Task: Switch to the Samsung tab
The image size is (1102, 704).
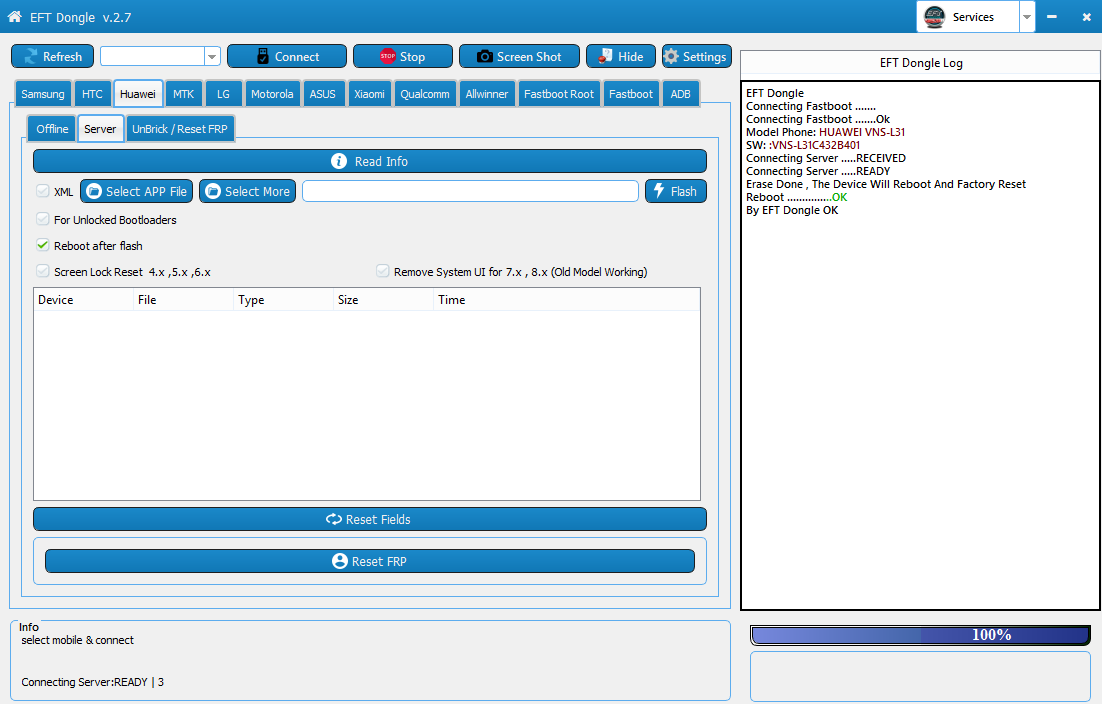Action: [x=43, y=94]
